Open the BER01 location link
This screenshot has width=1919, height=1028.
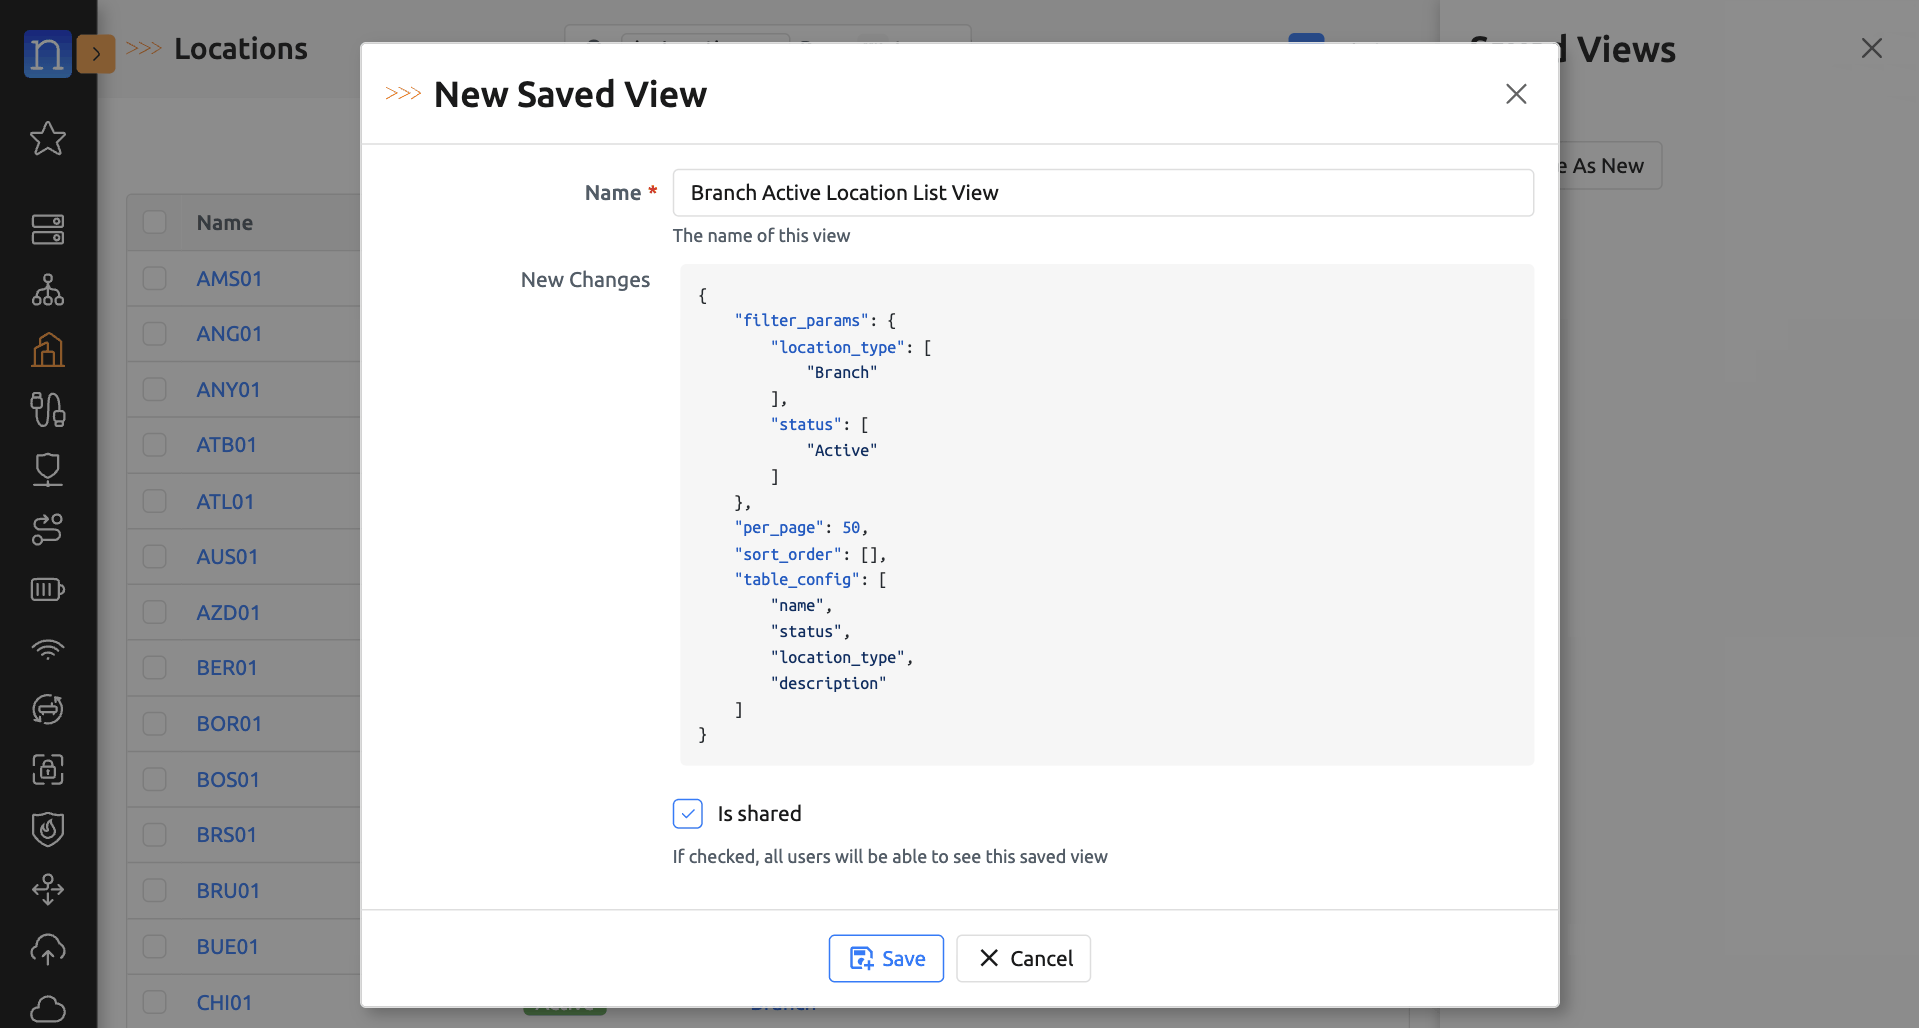227,668
